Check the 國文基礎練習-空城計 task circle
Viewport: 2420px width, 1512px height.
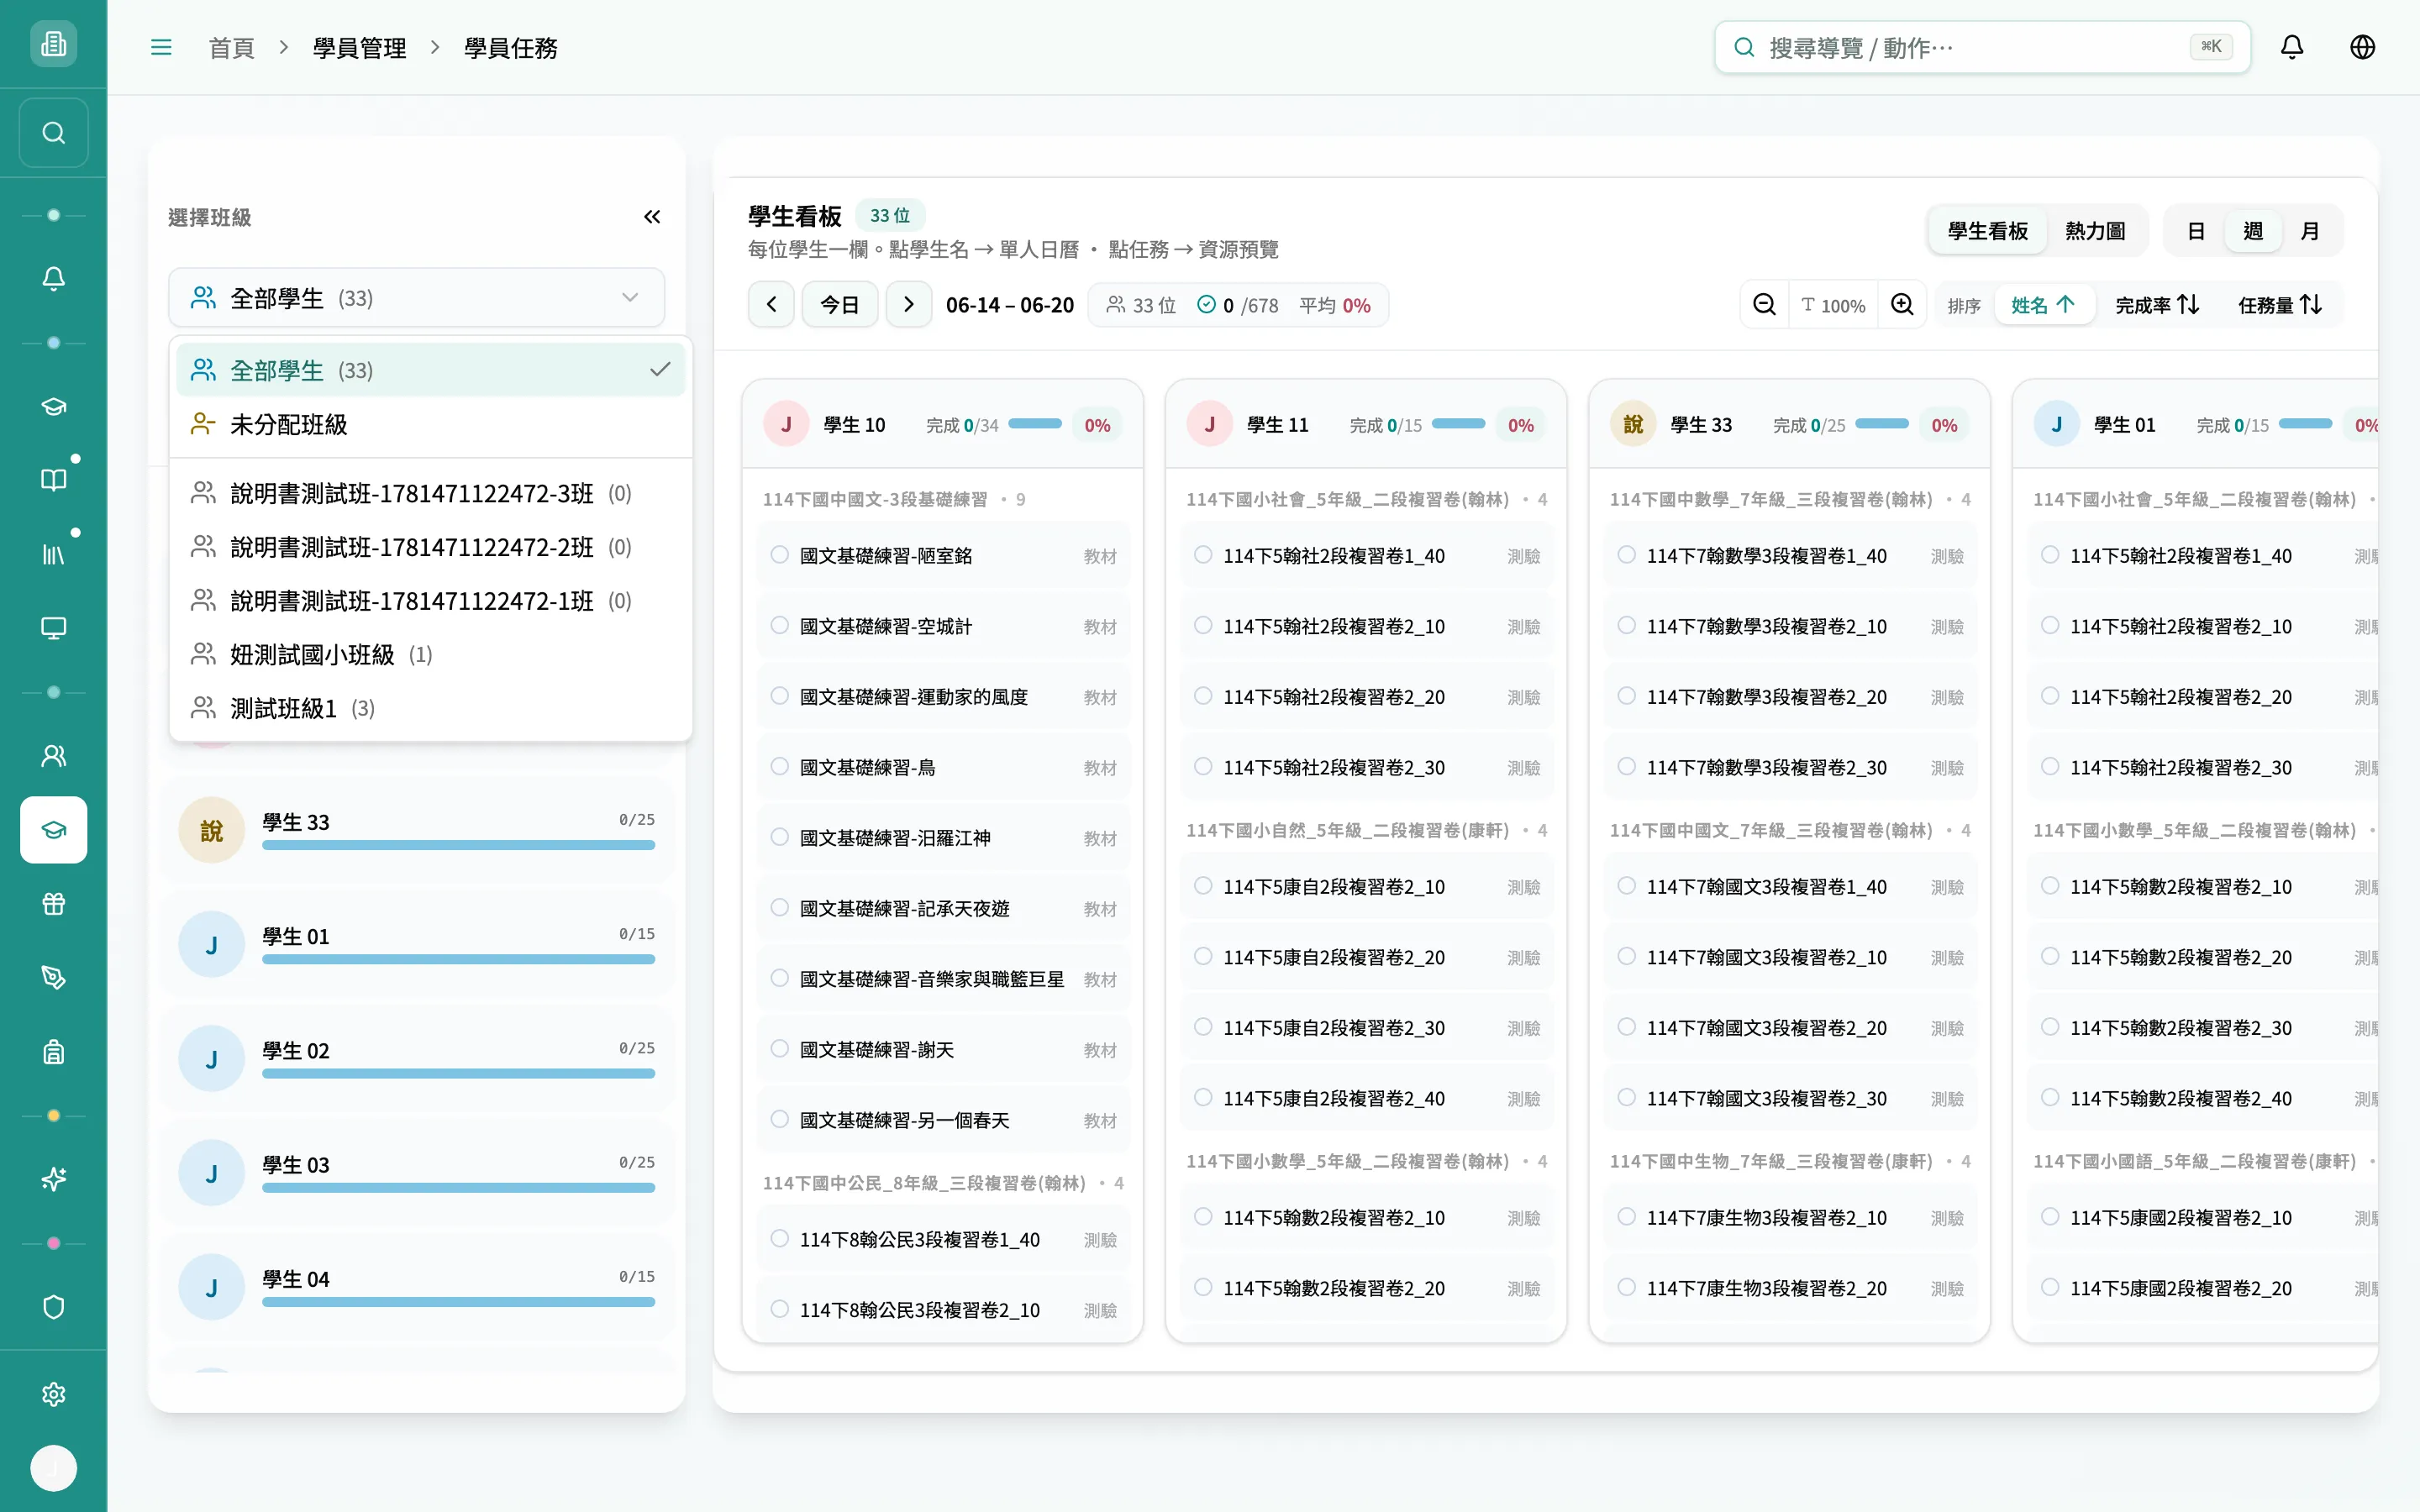[x=779, y=625]
